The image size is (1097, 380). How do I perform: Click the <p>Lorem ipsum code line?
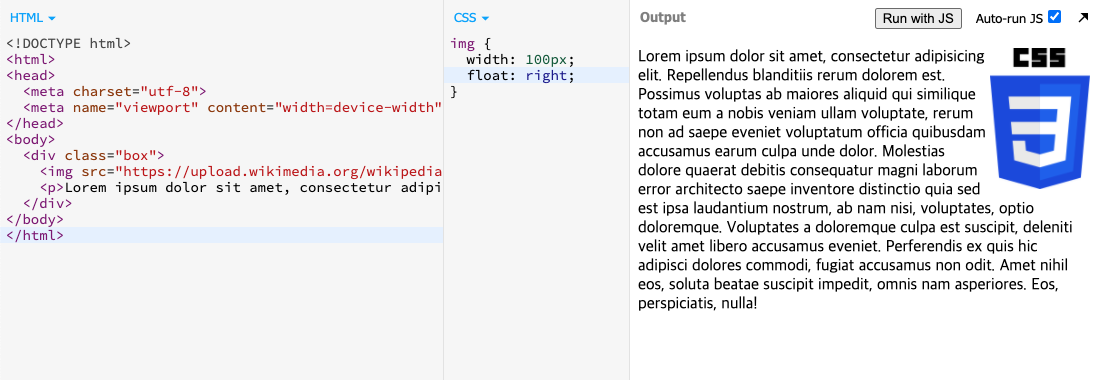(241, 188)
